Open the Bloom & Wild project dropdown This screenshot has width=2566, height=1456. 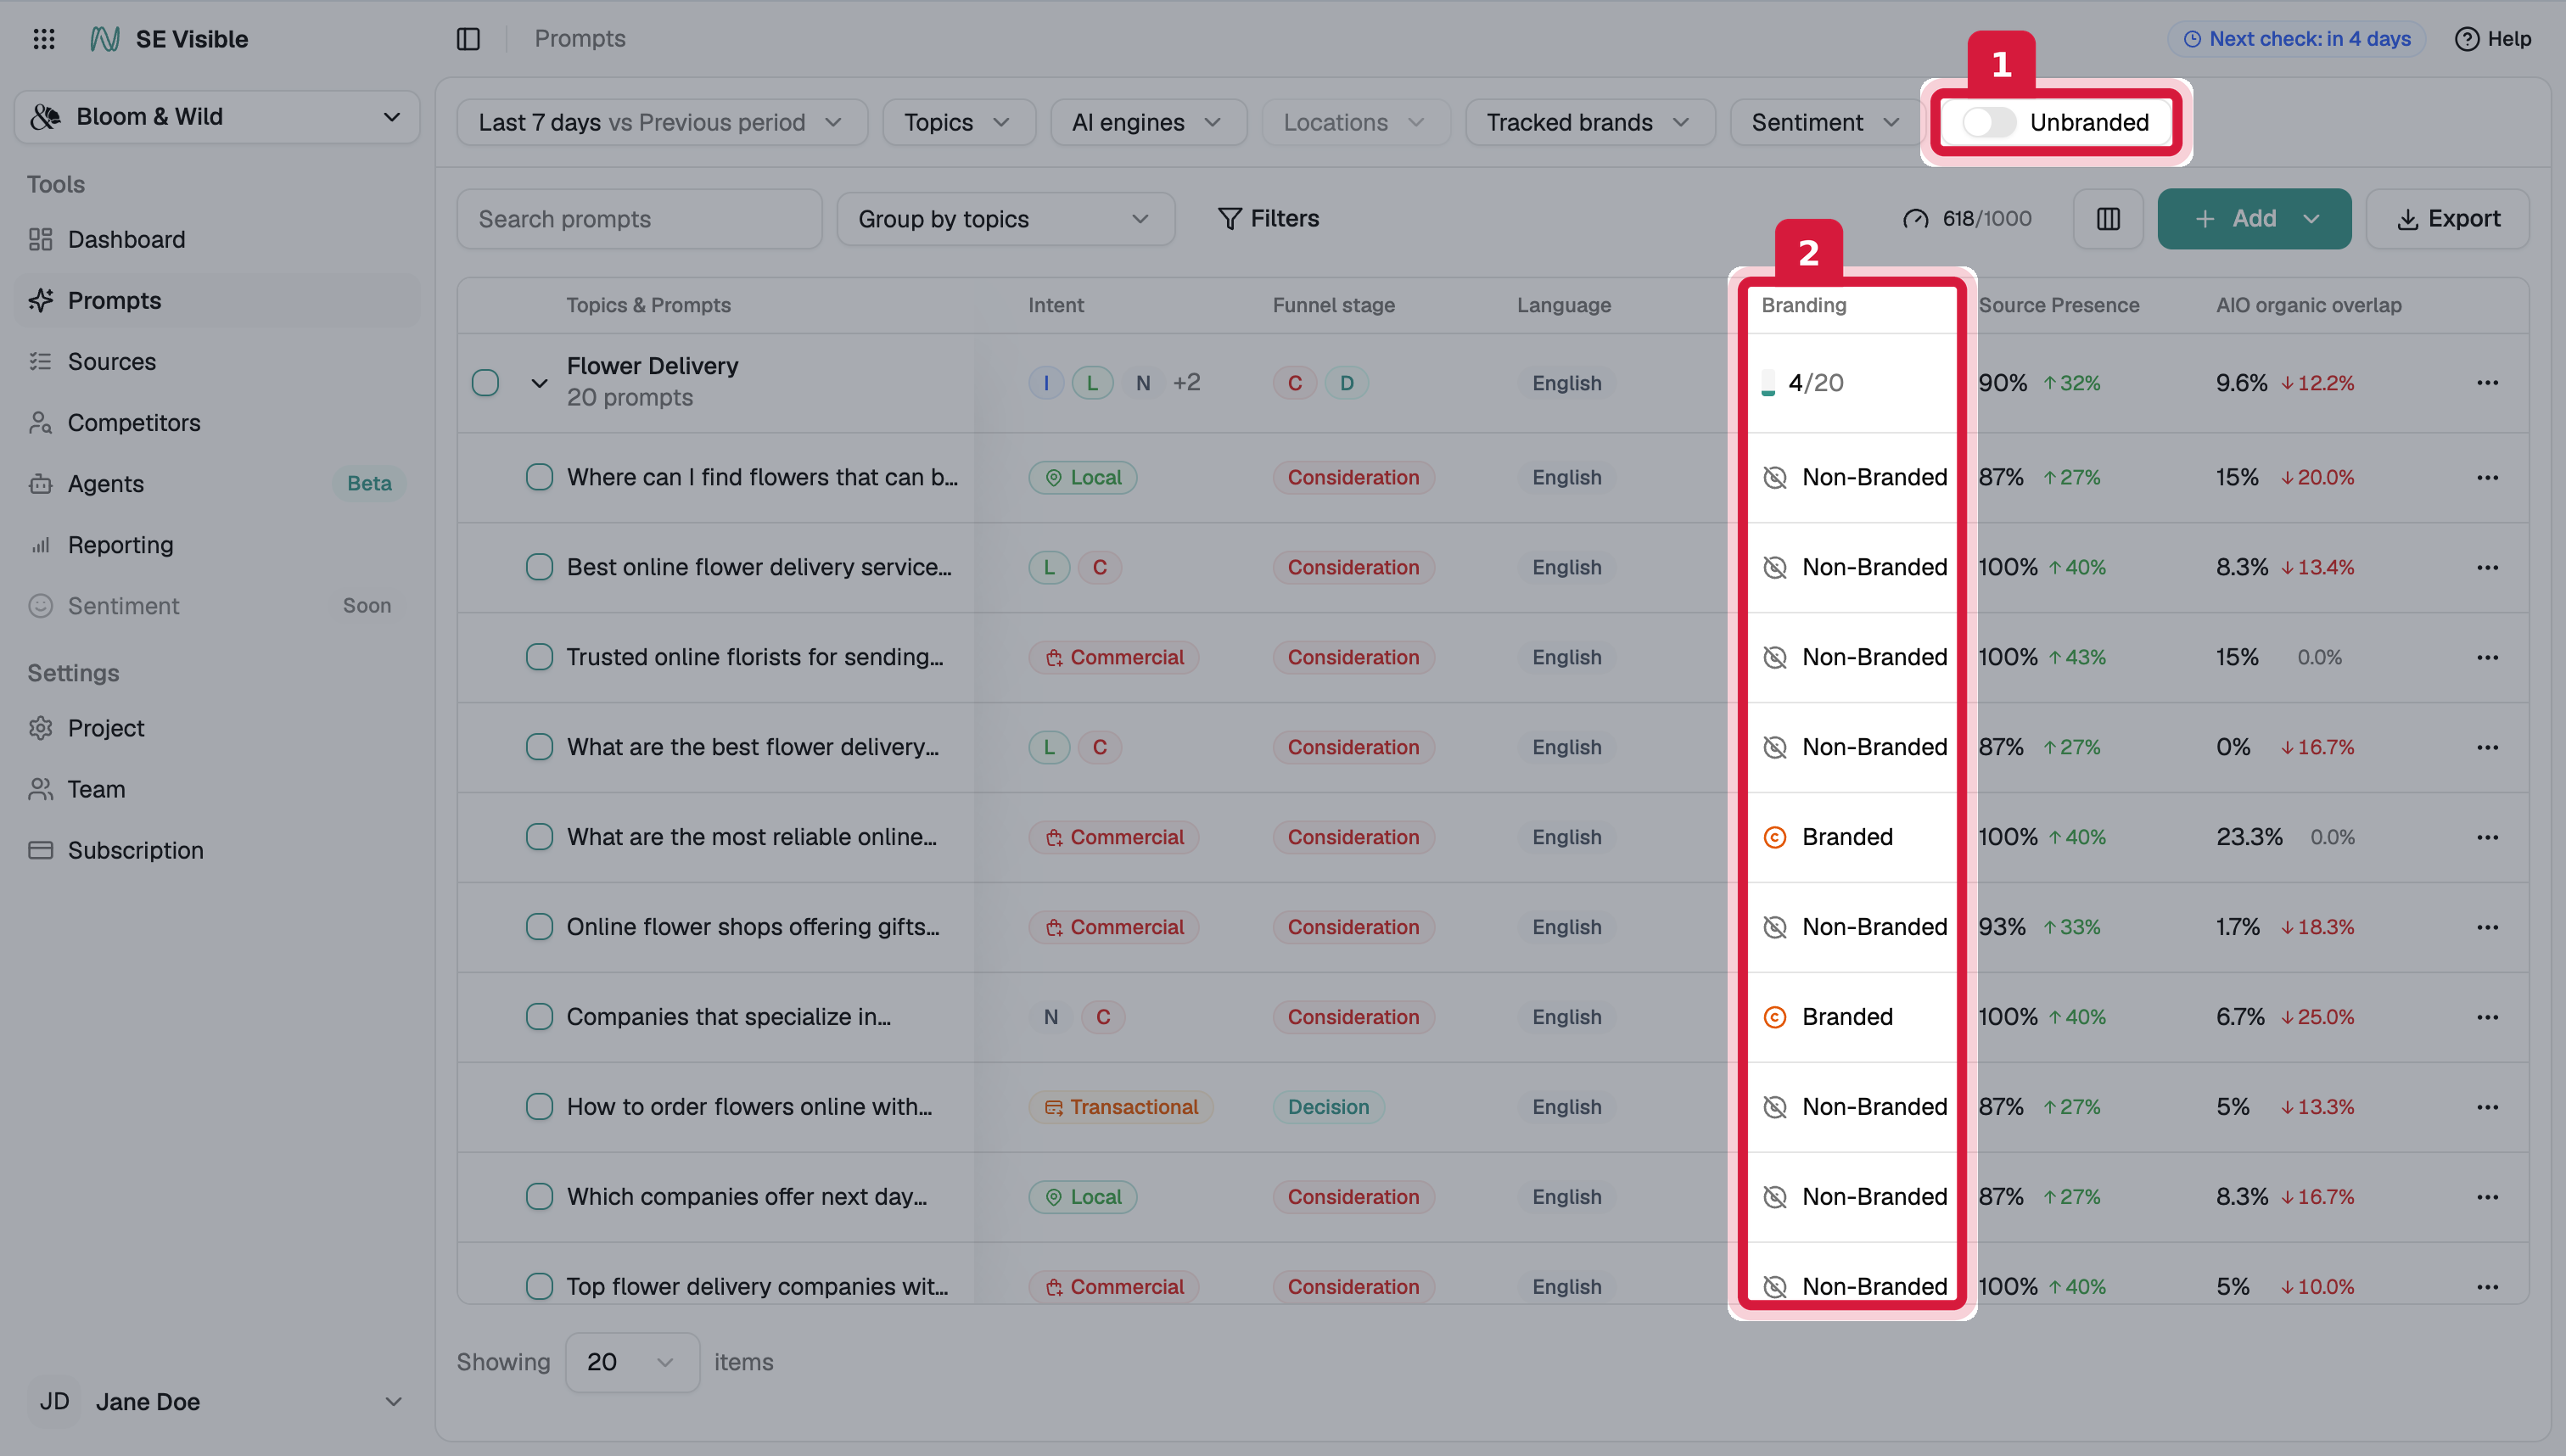pyautogui.click(x=217, y=117)
